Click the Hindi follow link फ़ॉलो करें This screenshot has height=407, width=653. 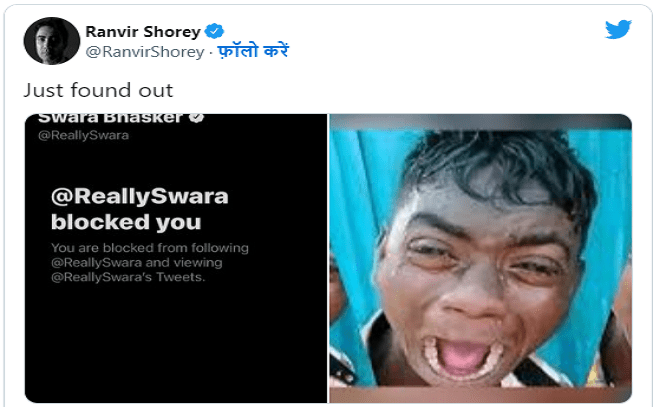(253, 51)
